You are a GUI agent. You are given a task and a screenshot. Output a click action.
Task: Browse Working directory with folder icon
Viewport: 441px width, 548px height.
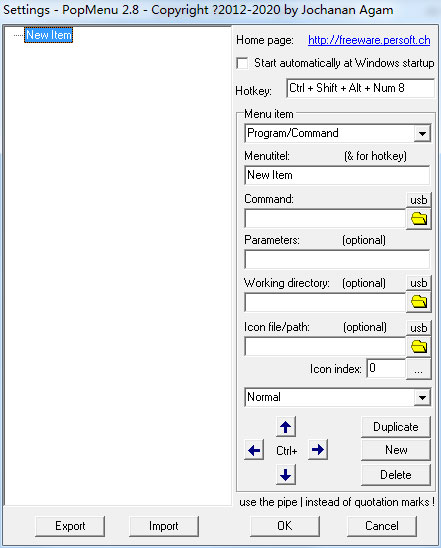click(x=419, y=302)
